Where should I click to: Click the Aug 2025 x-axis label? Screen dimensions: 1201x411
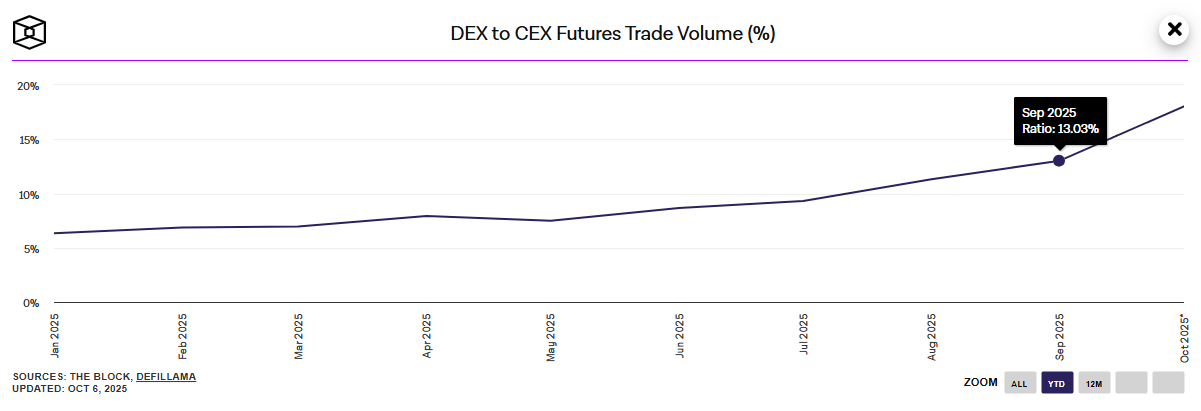(x=932, y=336)
